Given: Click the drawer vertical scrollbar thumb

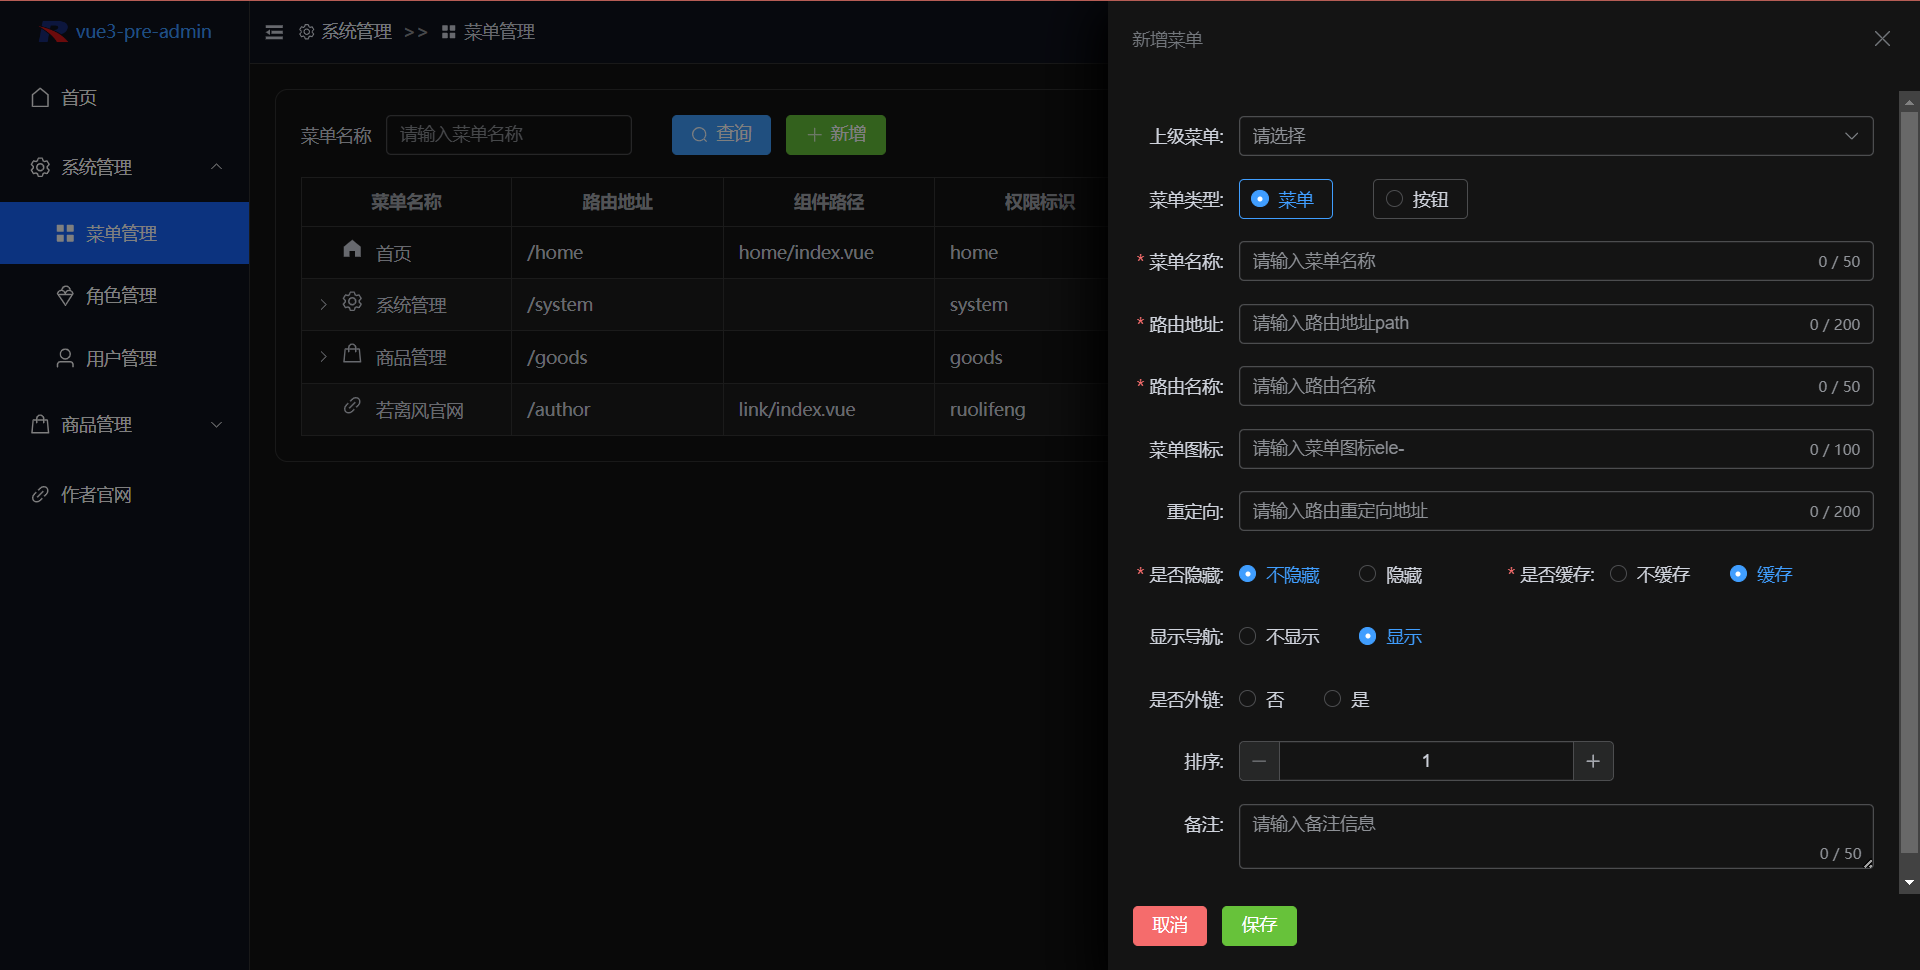Looking at the screenshot, I should (x=1909, y=480).
